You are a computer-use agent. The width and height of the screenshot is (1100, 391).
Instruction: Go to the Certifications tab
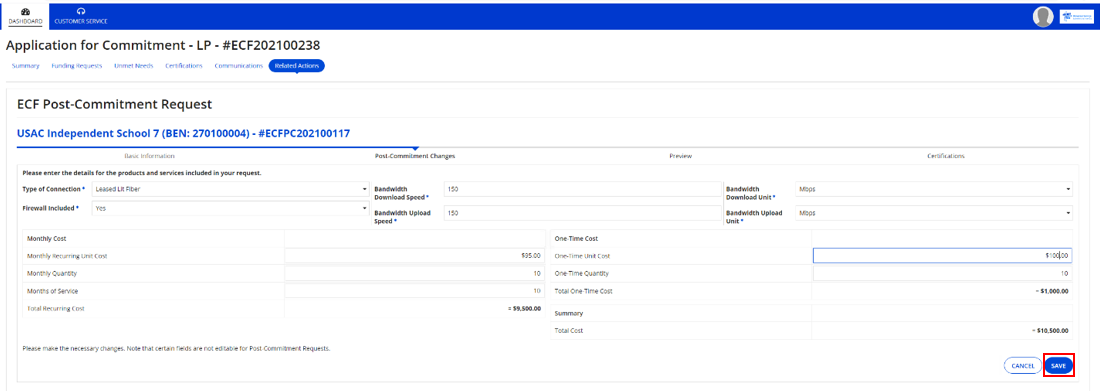(x=184, y=66)
